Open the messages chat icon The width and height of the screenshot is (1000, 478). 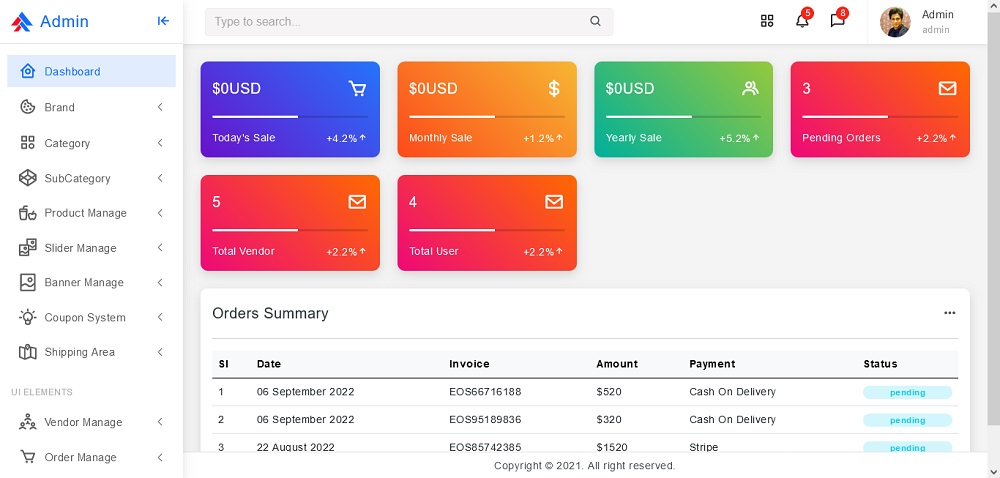tap(837, 21)
